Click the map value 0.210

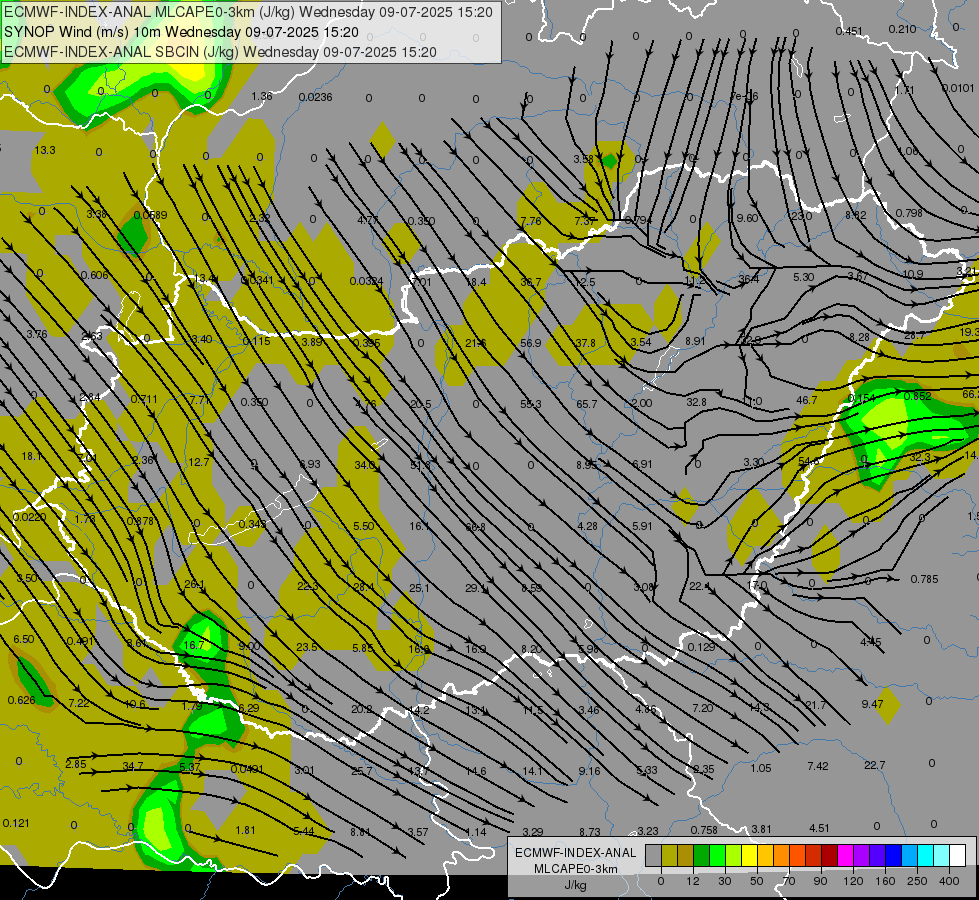click(x=902, y=29)
